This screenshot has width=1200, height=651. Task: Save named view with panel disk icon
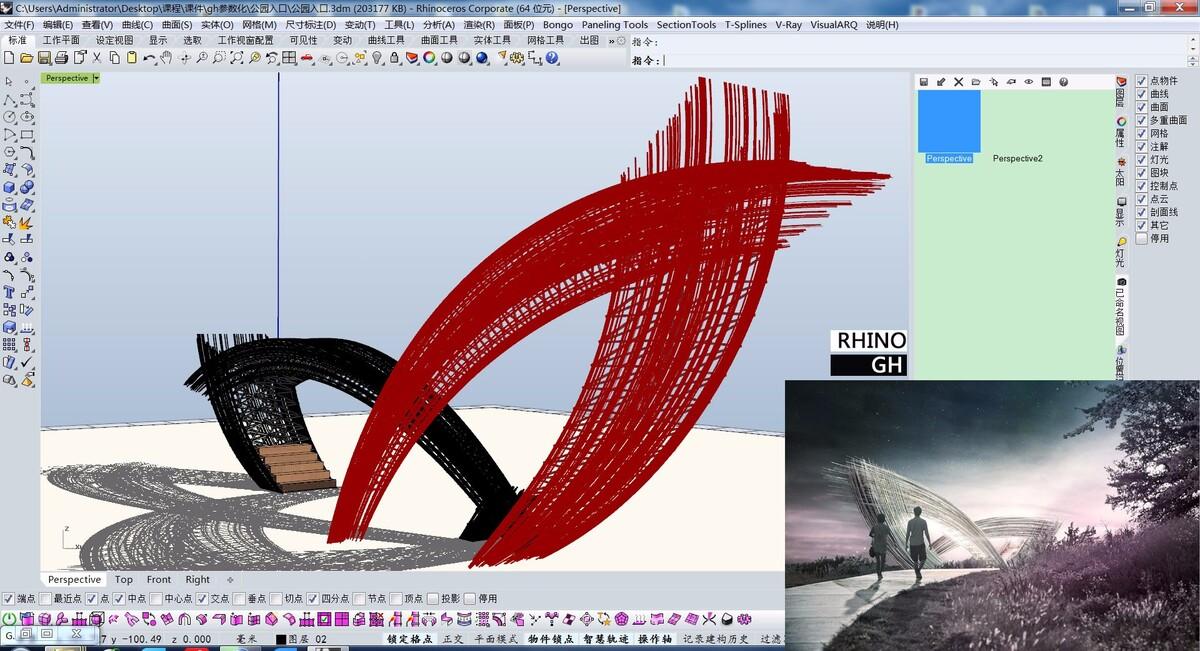point(924,82)
